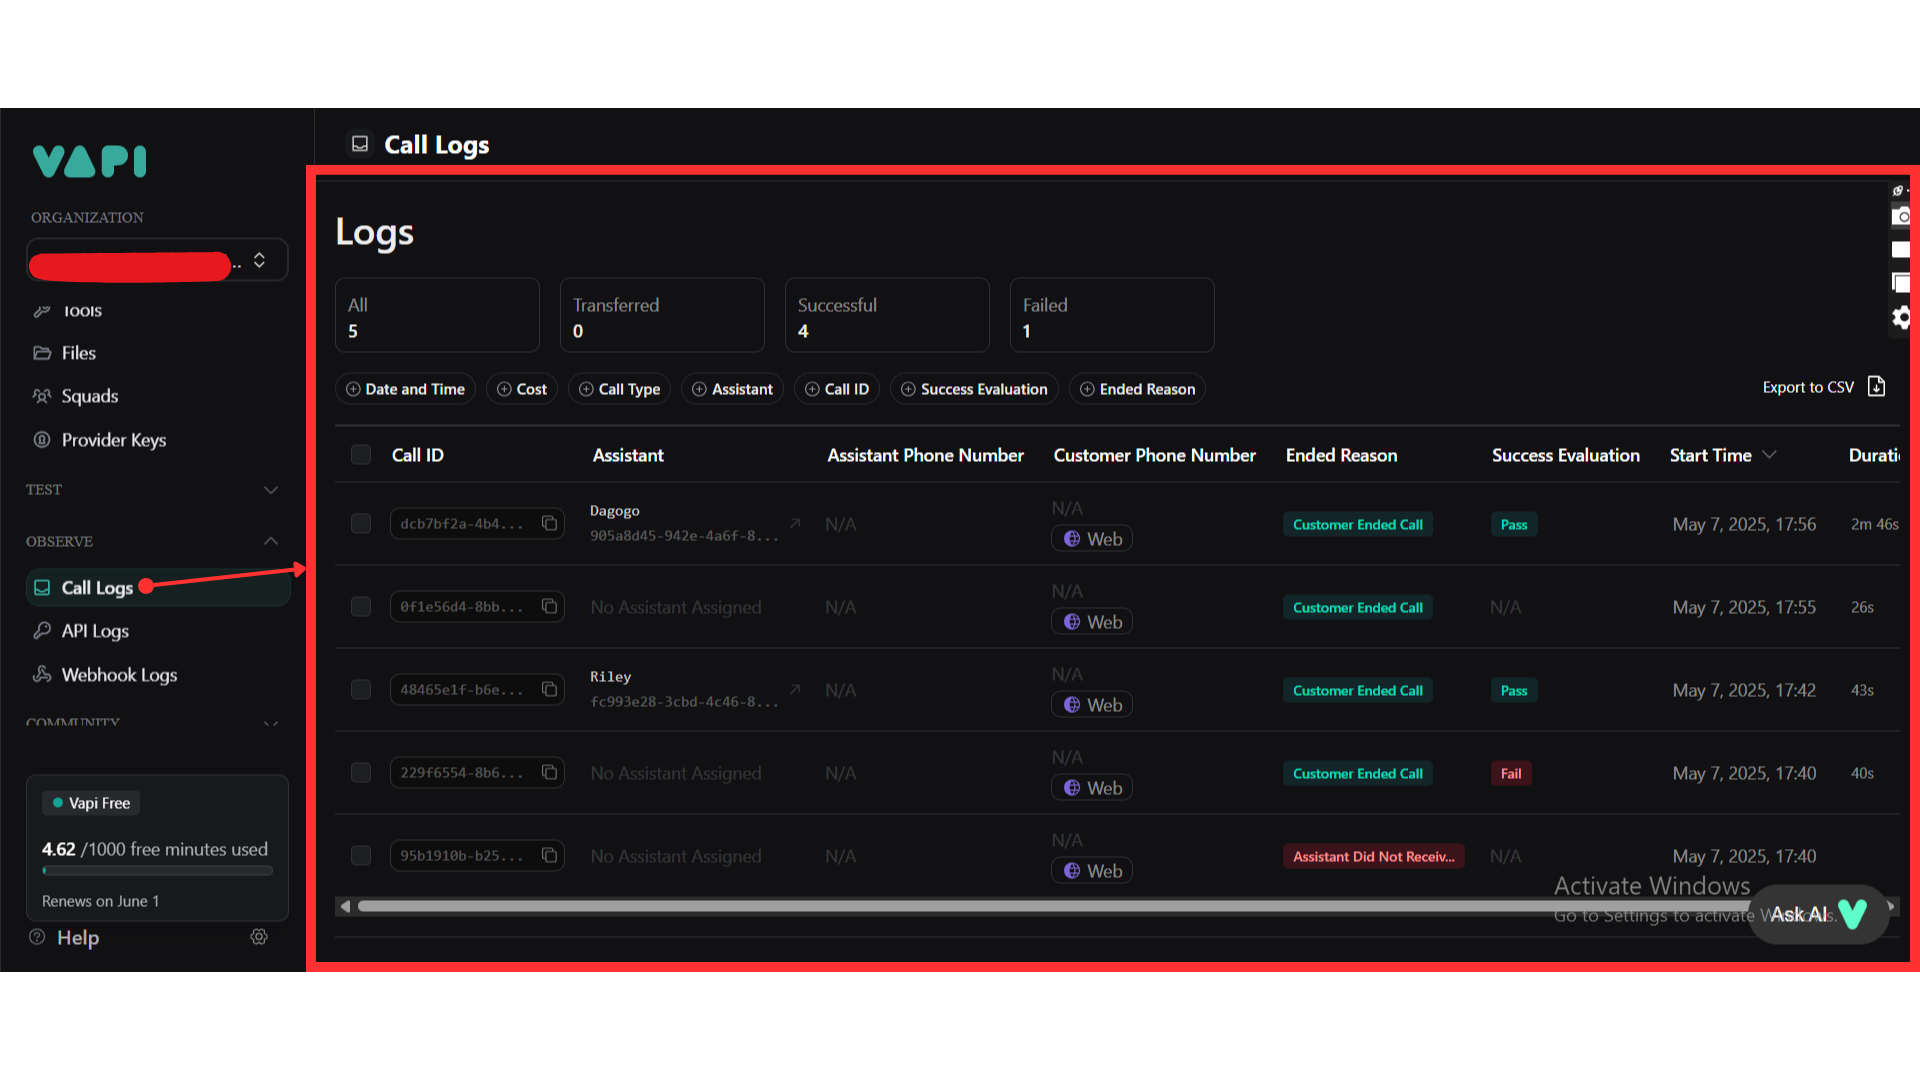Go to Webhook Logs page
This screenshot has width=1920, height=1080.
pos(119,675)
